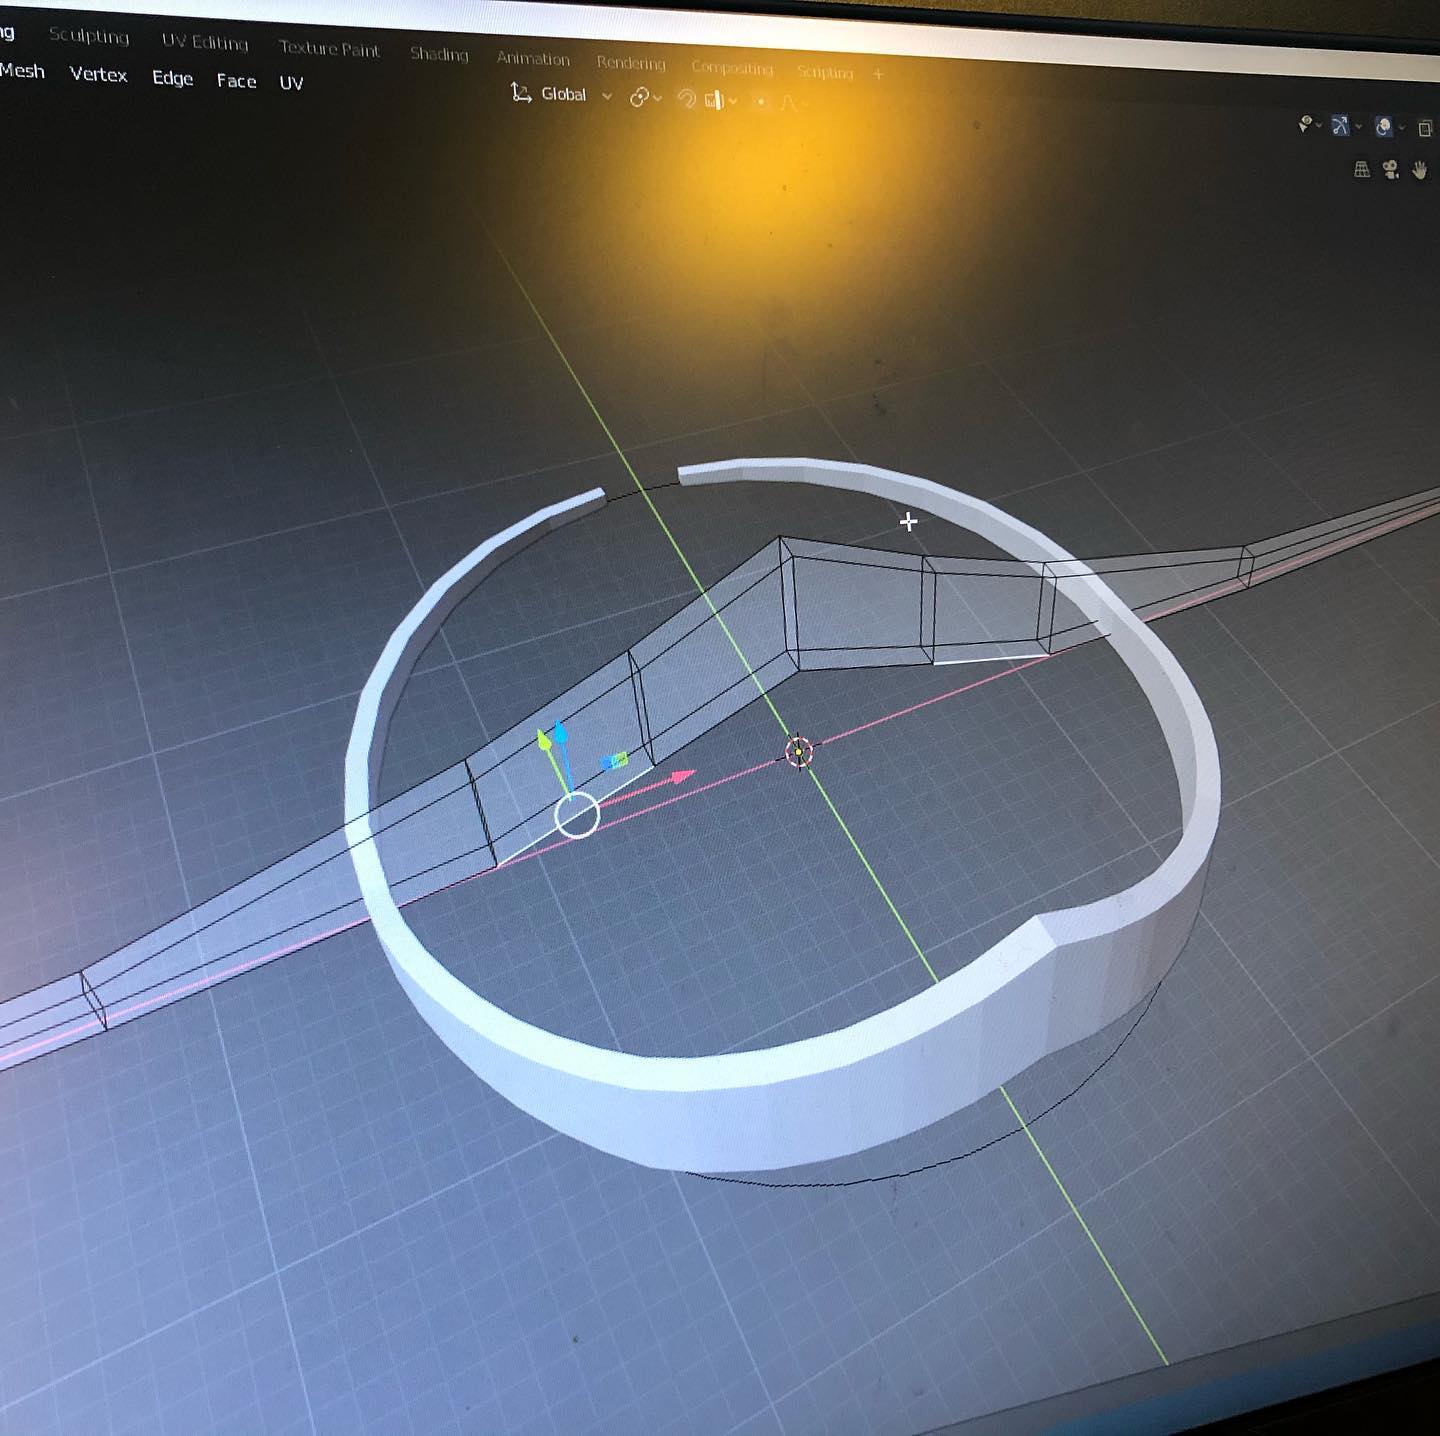Open the Vertex menu

[x=98, y=74]
